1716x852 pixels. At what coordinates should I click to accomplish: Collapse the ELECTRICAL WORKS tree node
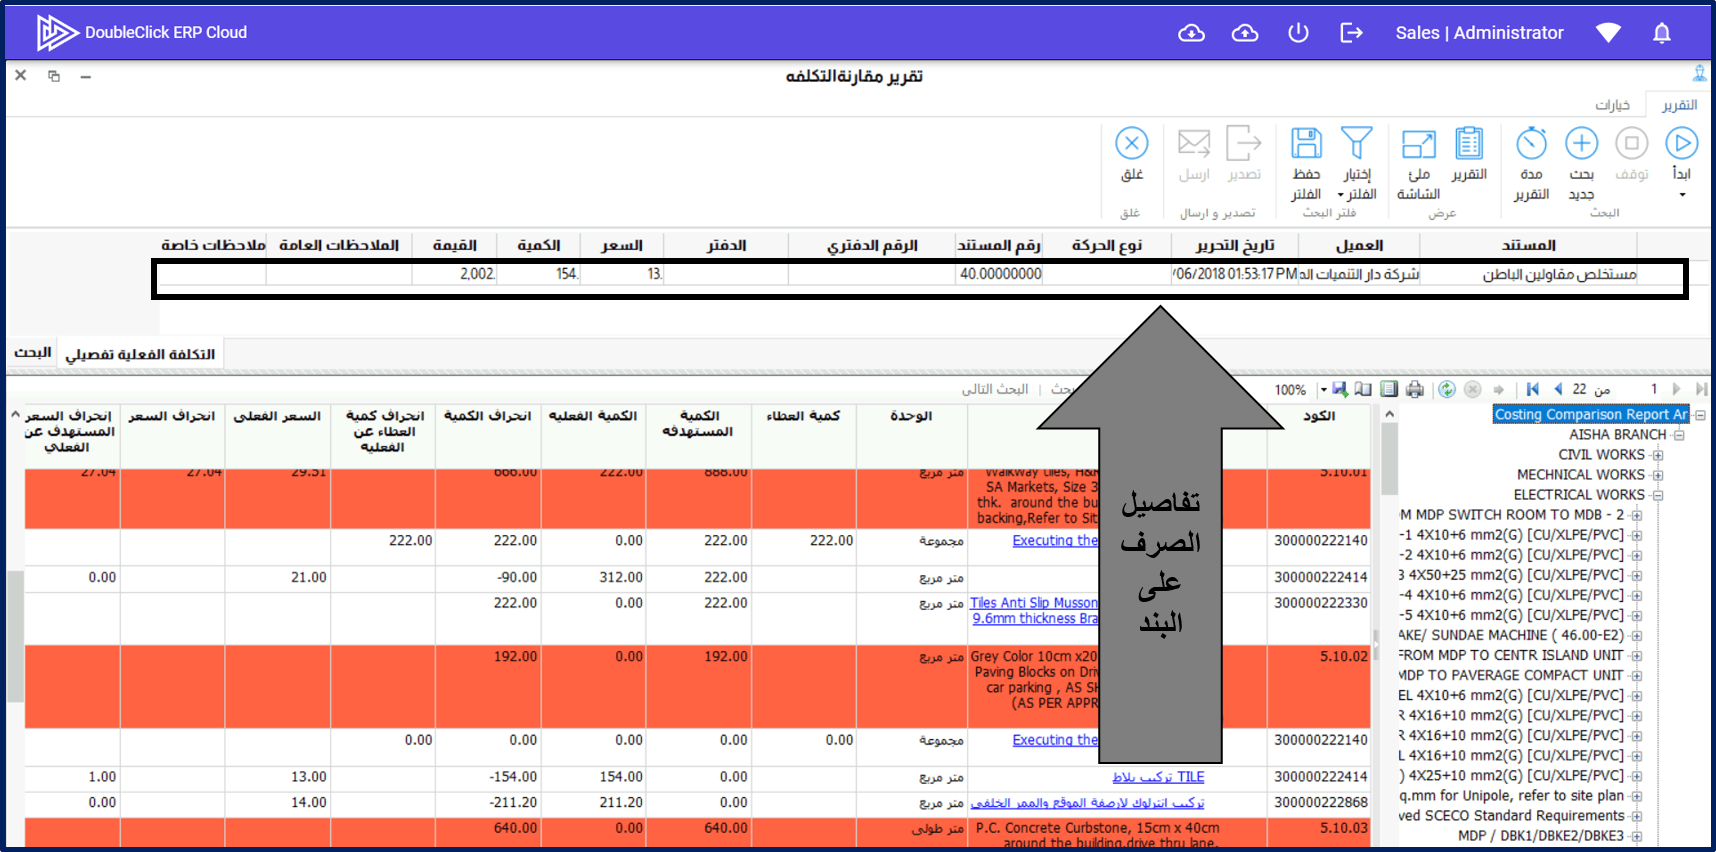[x=1657, y=495]
